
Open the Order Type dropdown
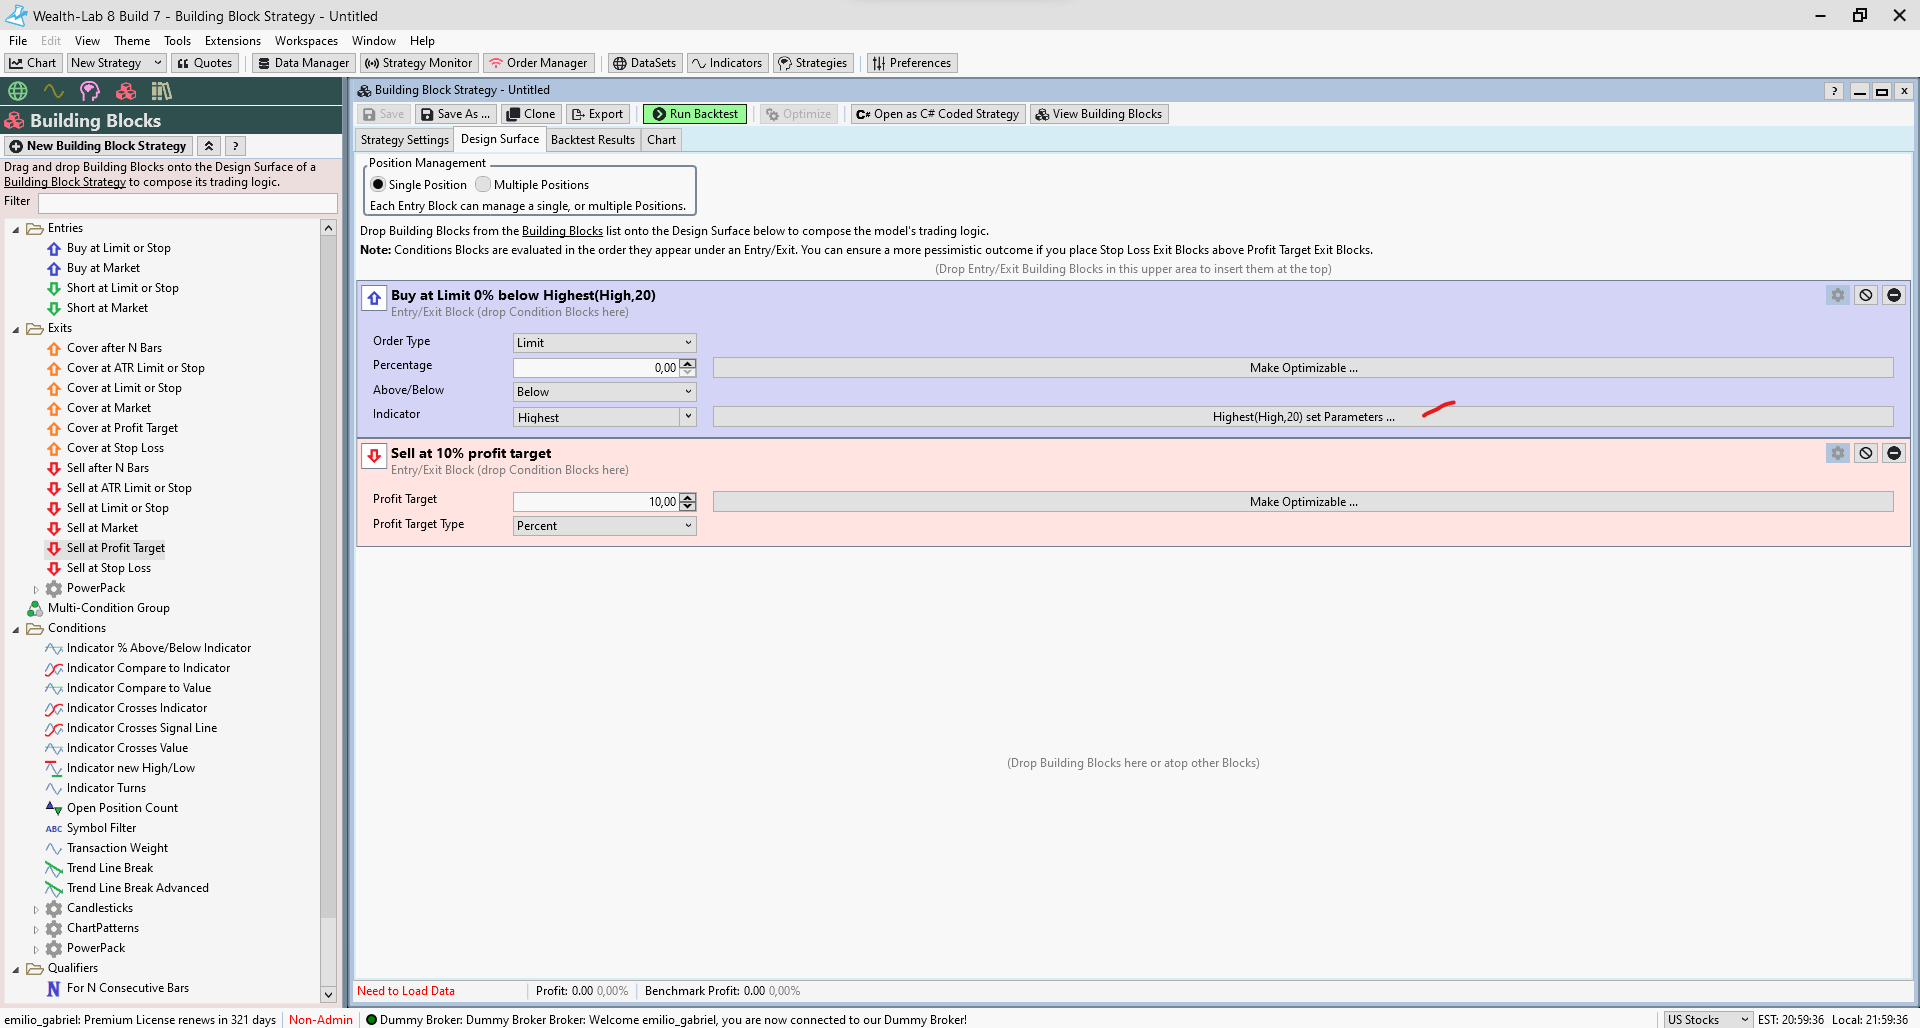tap(604, 343)
